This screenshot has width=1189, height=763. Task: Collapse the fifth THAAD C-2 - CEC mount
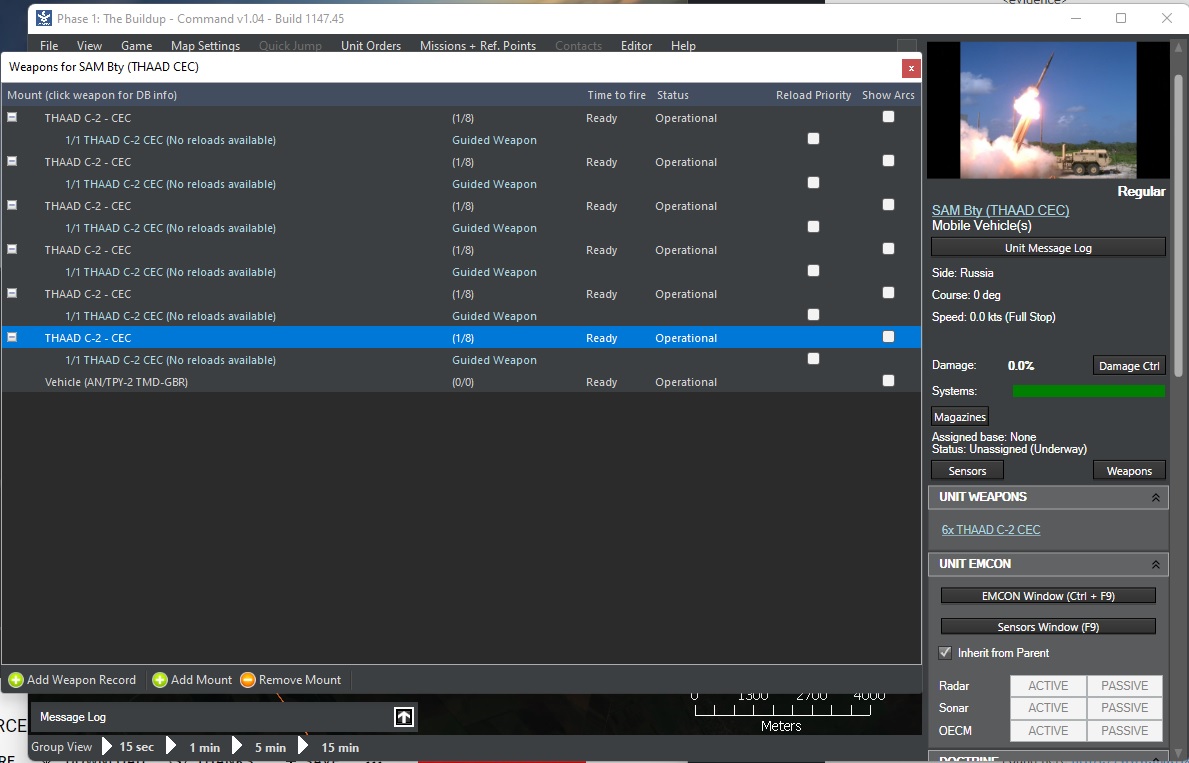(12, 294)
